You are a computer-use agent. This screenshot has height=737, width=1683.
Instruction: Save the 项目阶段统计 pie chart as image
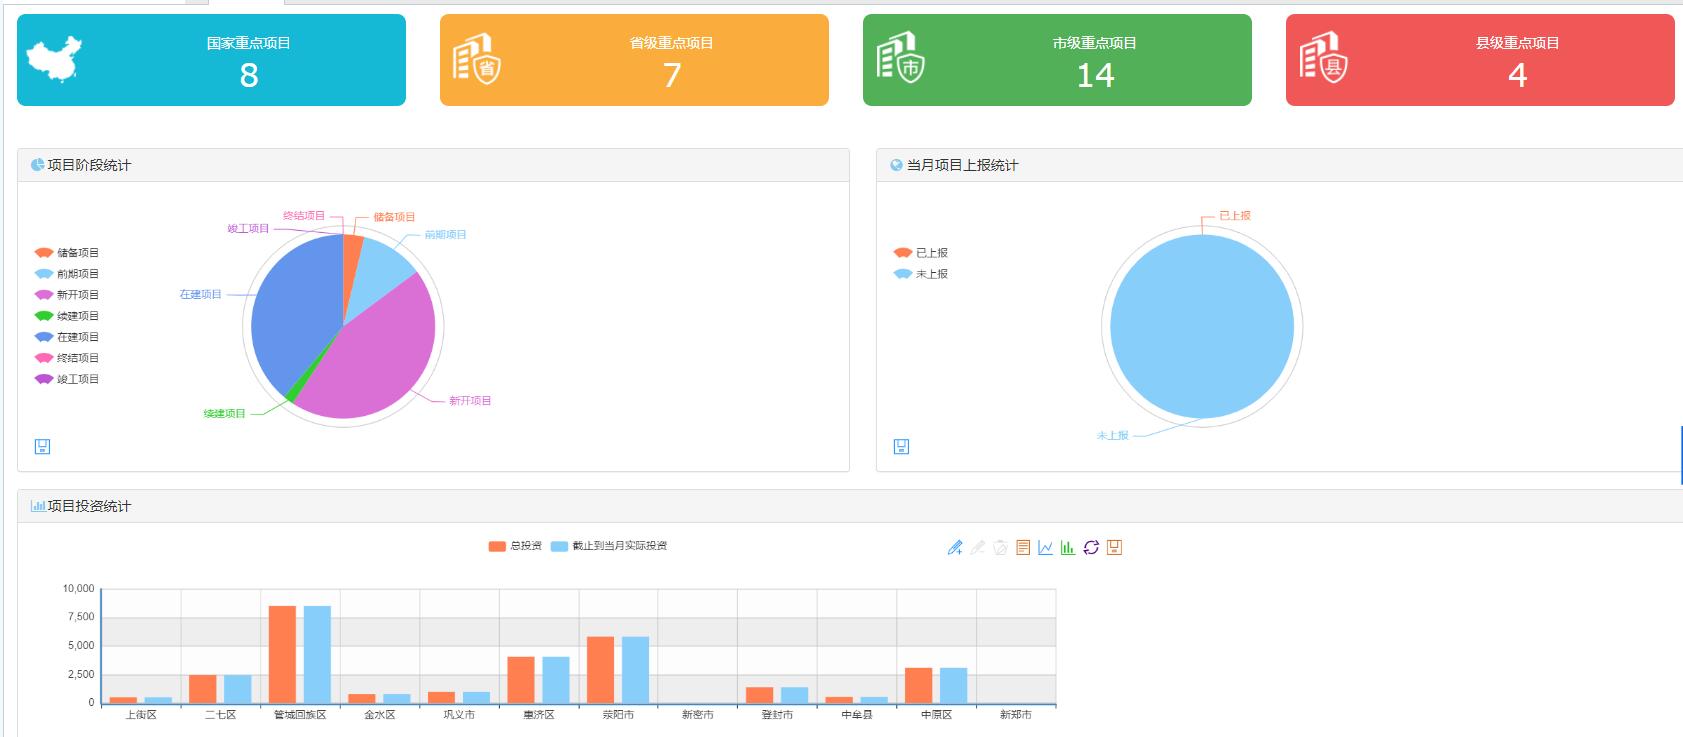pyautogui.click(x=42, y=446)
